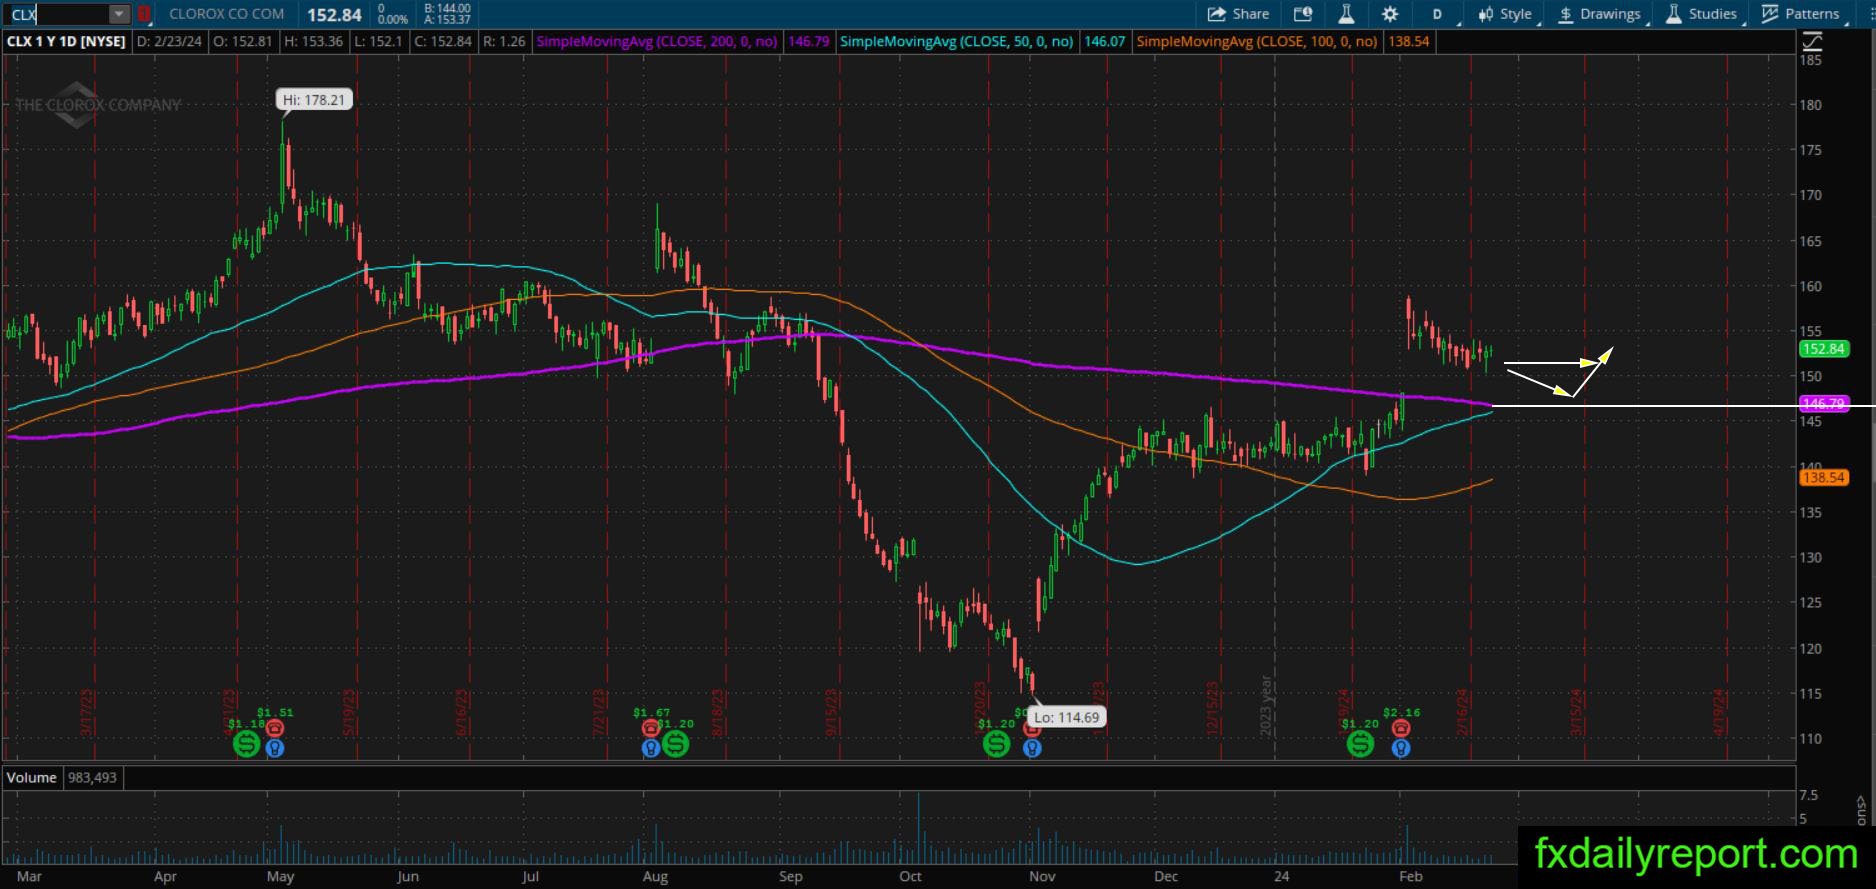Click the range value R: 1.26
Screen dimensions: 1876x889
pos(504,42)
